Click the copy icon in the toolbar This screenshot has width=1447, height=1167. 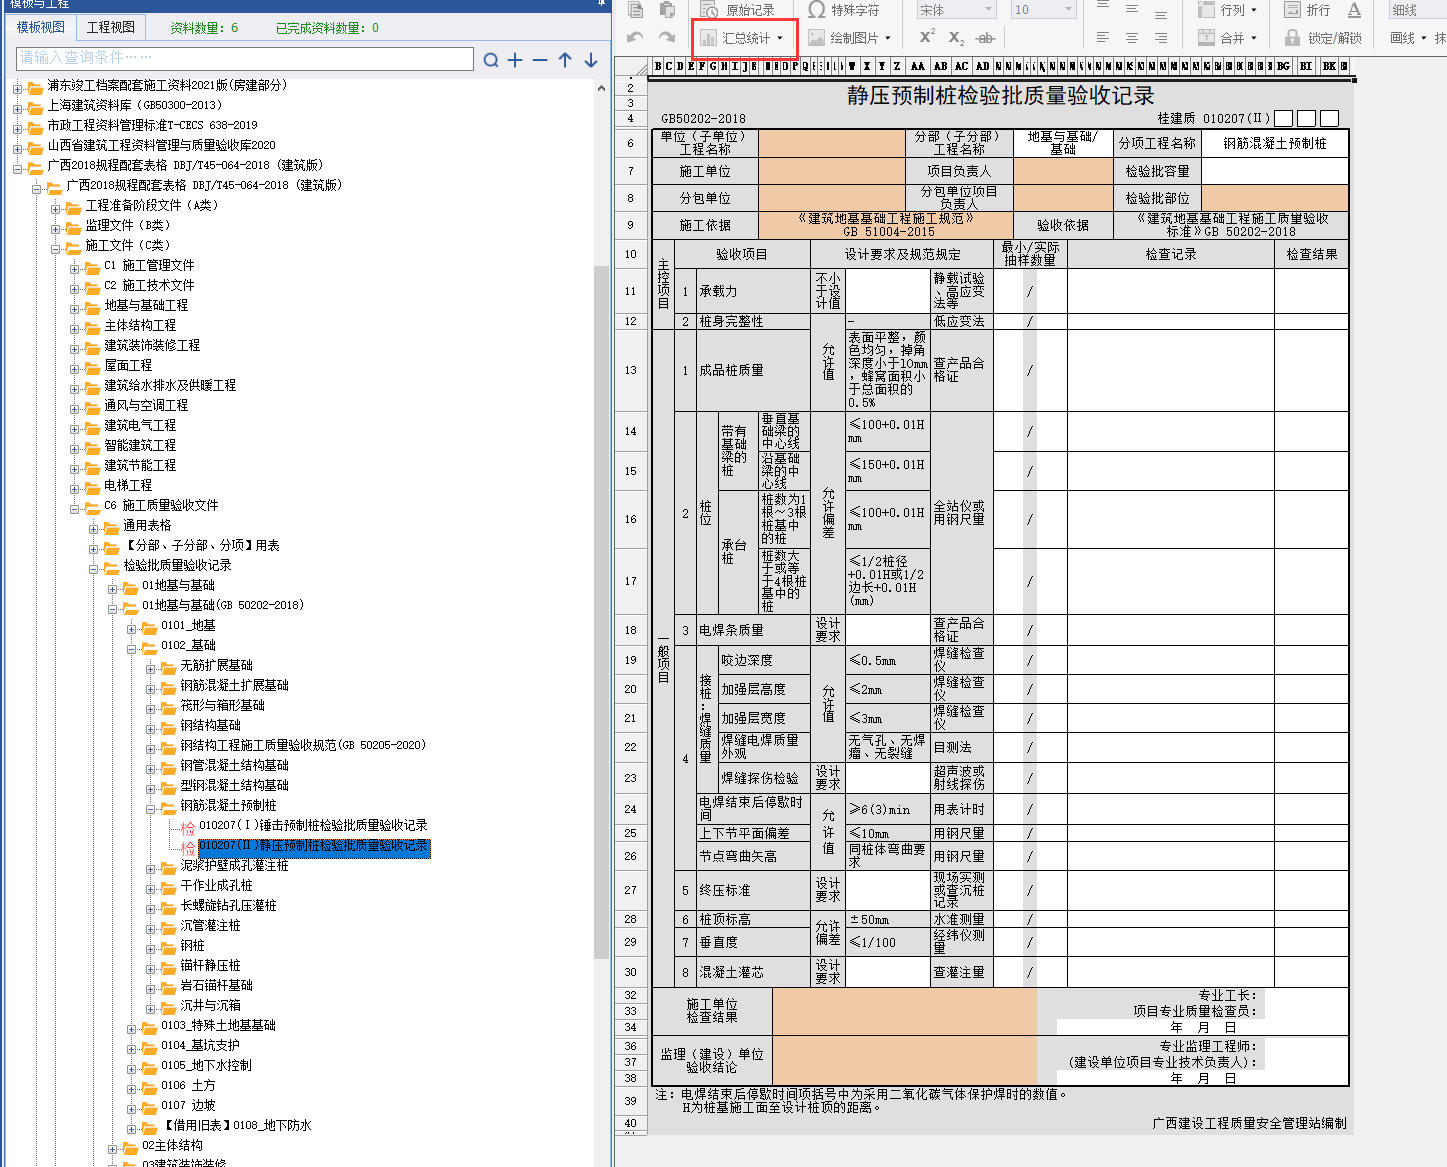point(635,10)
